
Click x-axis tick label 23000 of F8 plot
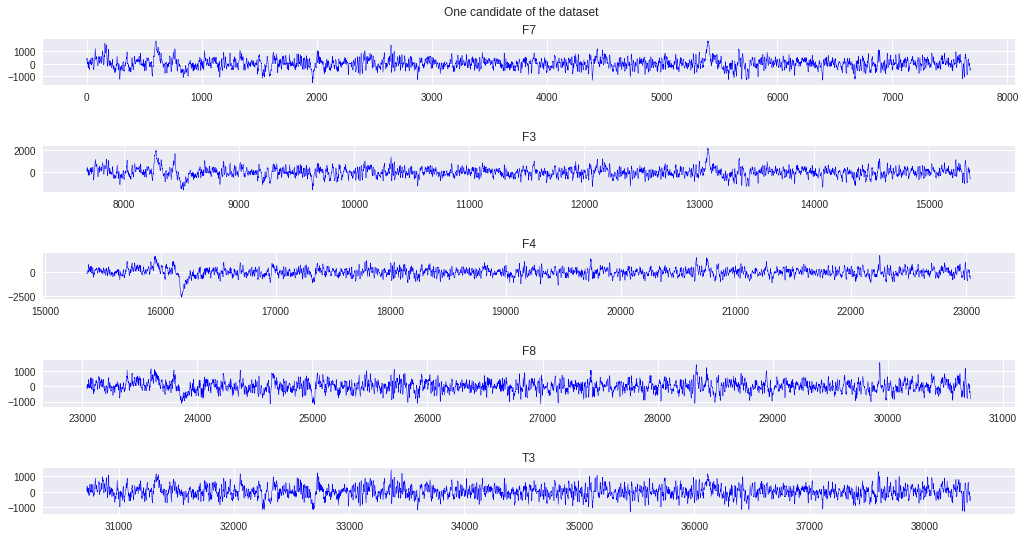(82, 418)
